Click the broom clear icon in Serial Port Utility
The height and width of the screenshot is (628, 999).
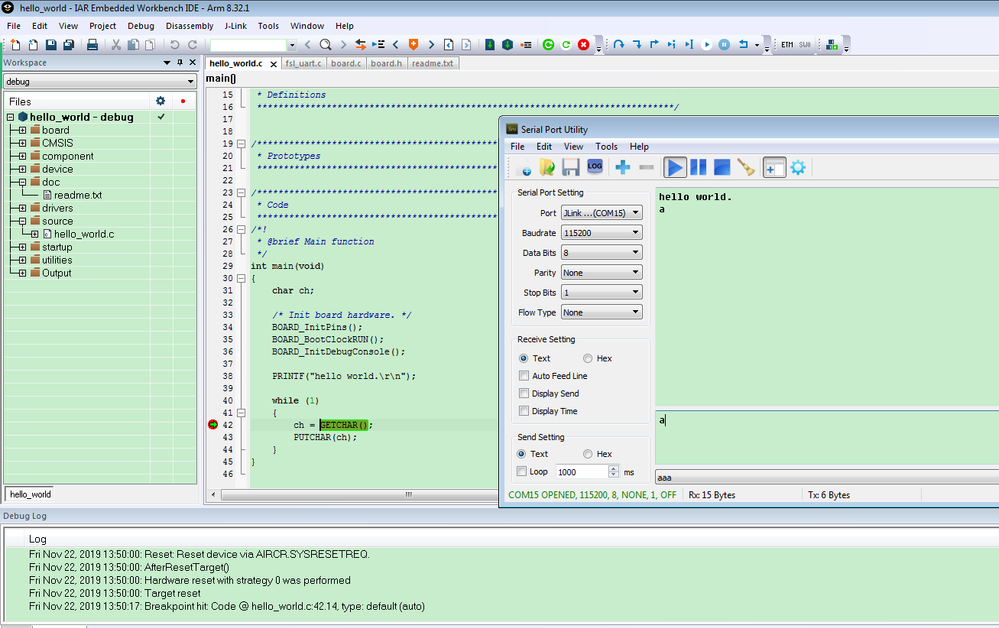pyautogui.click(x=746, y=167)
